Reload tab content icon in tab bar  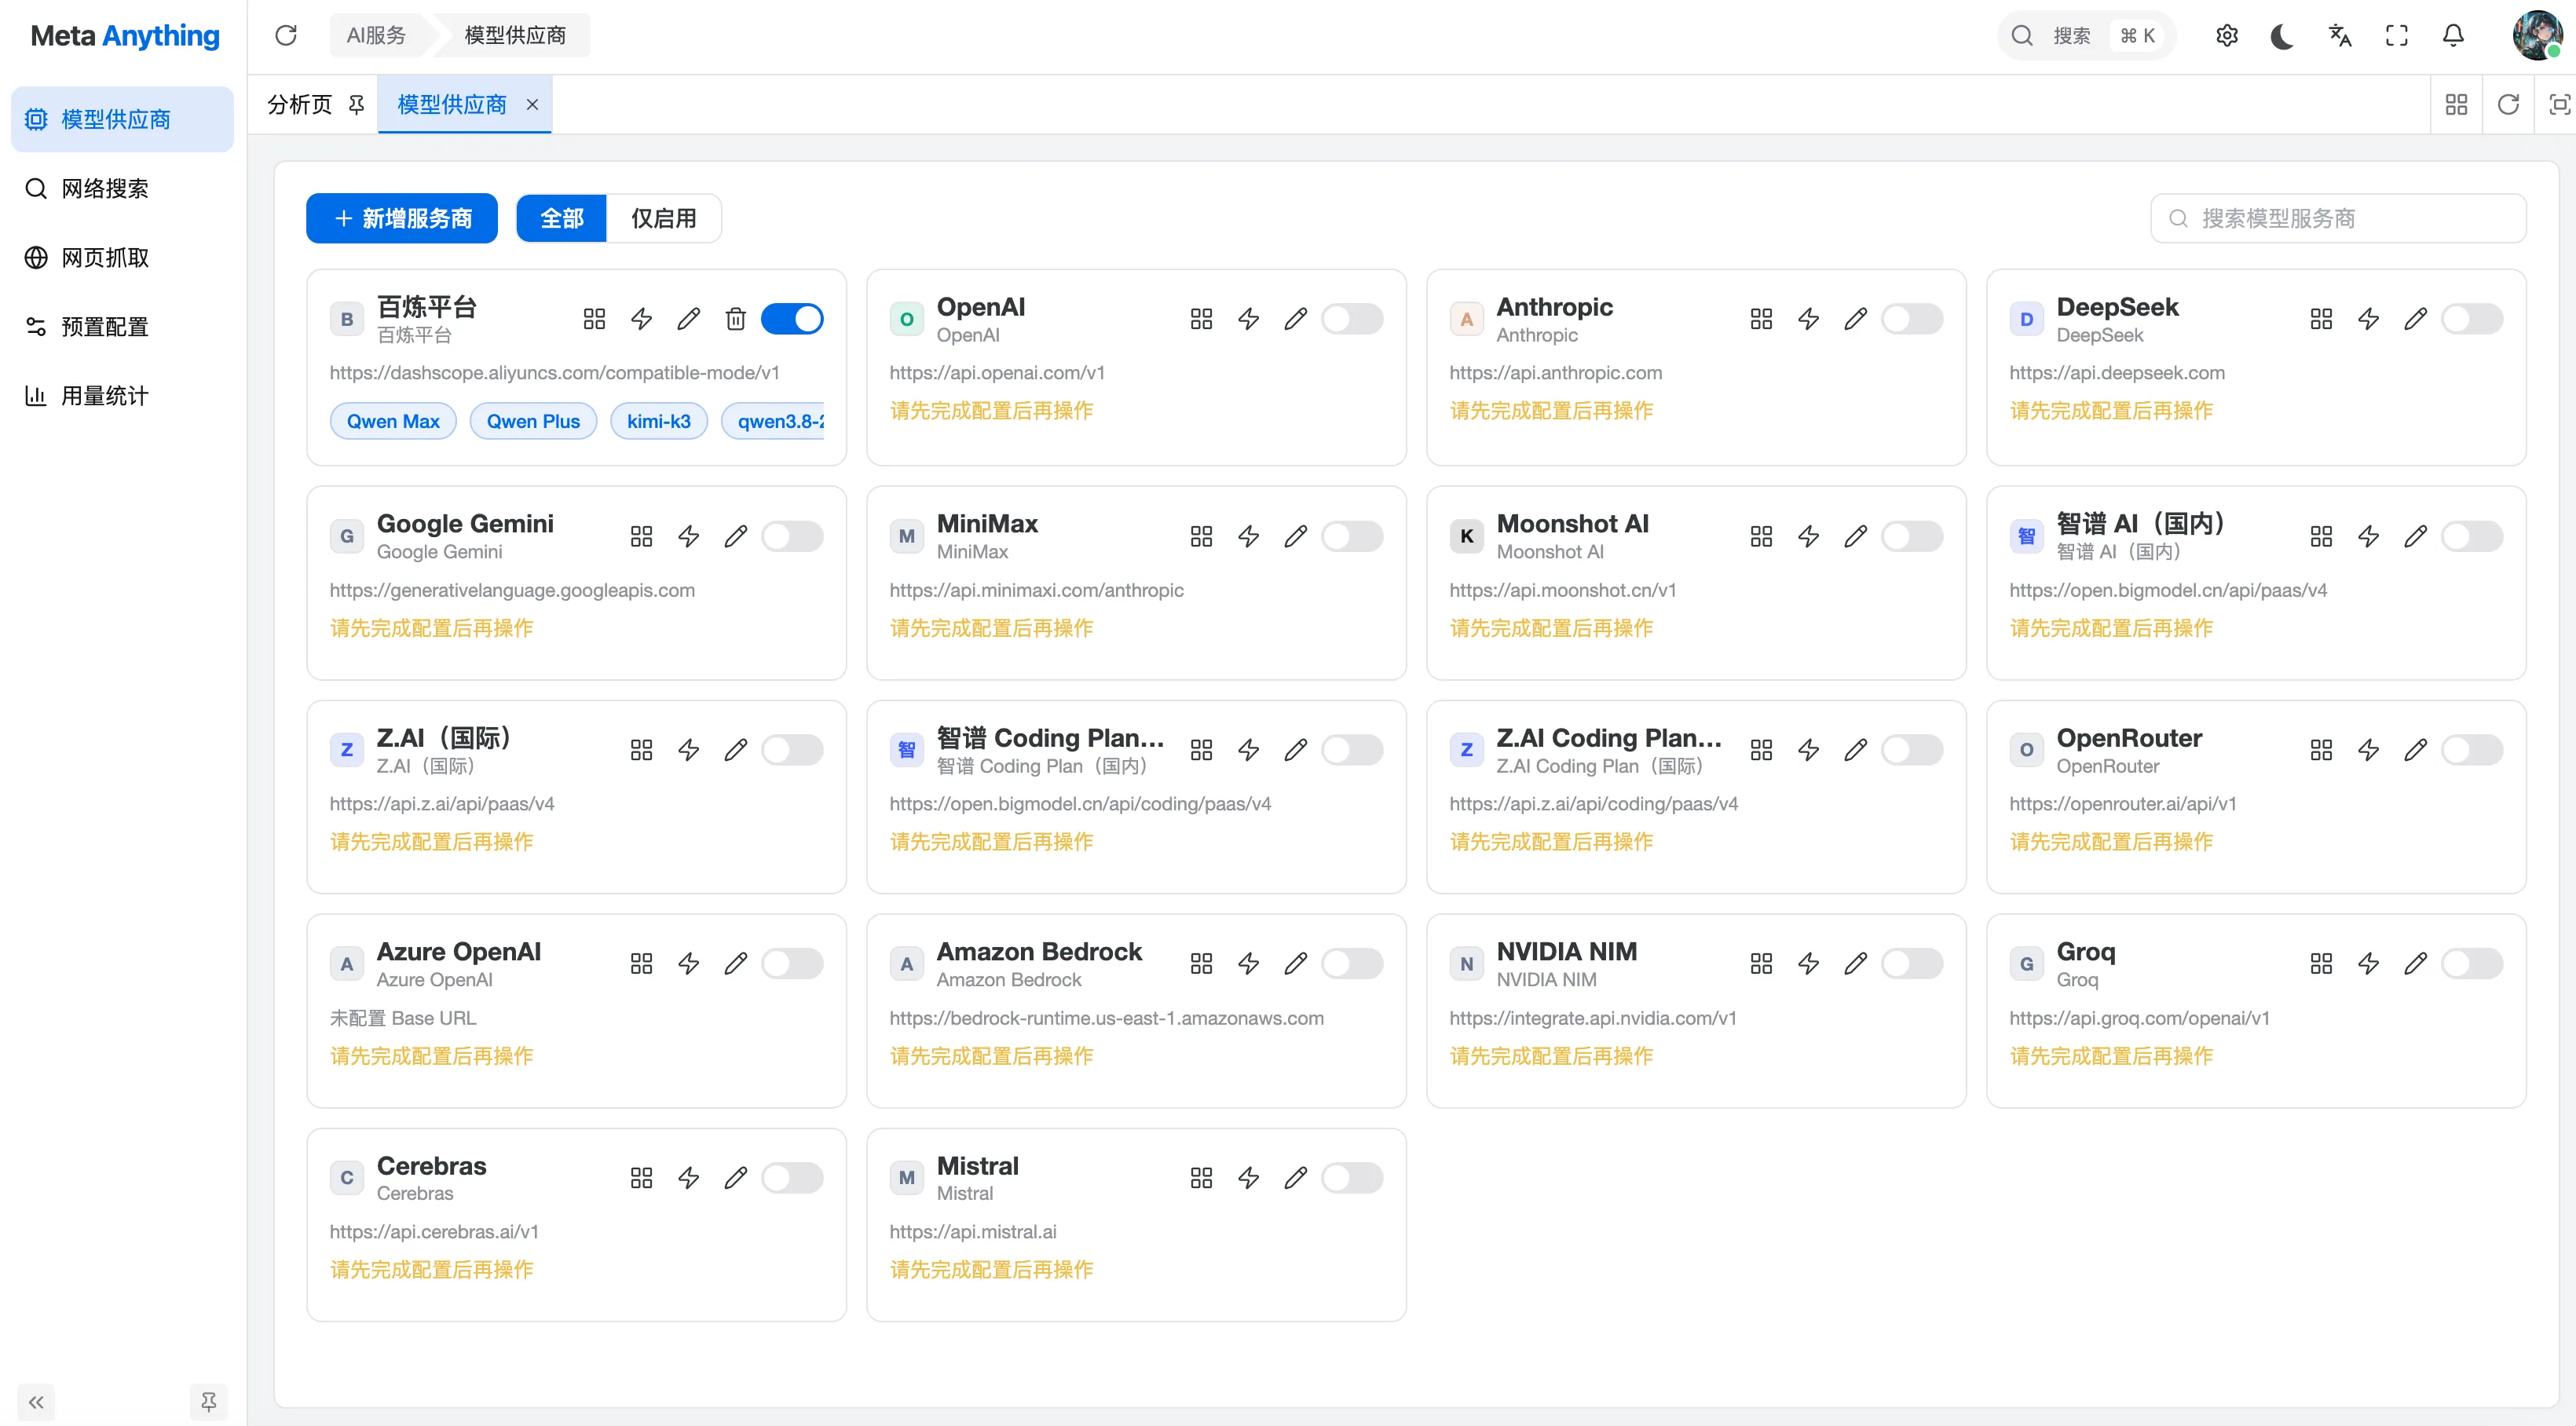click(2508, 104)
